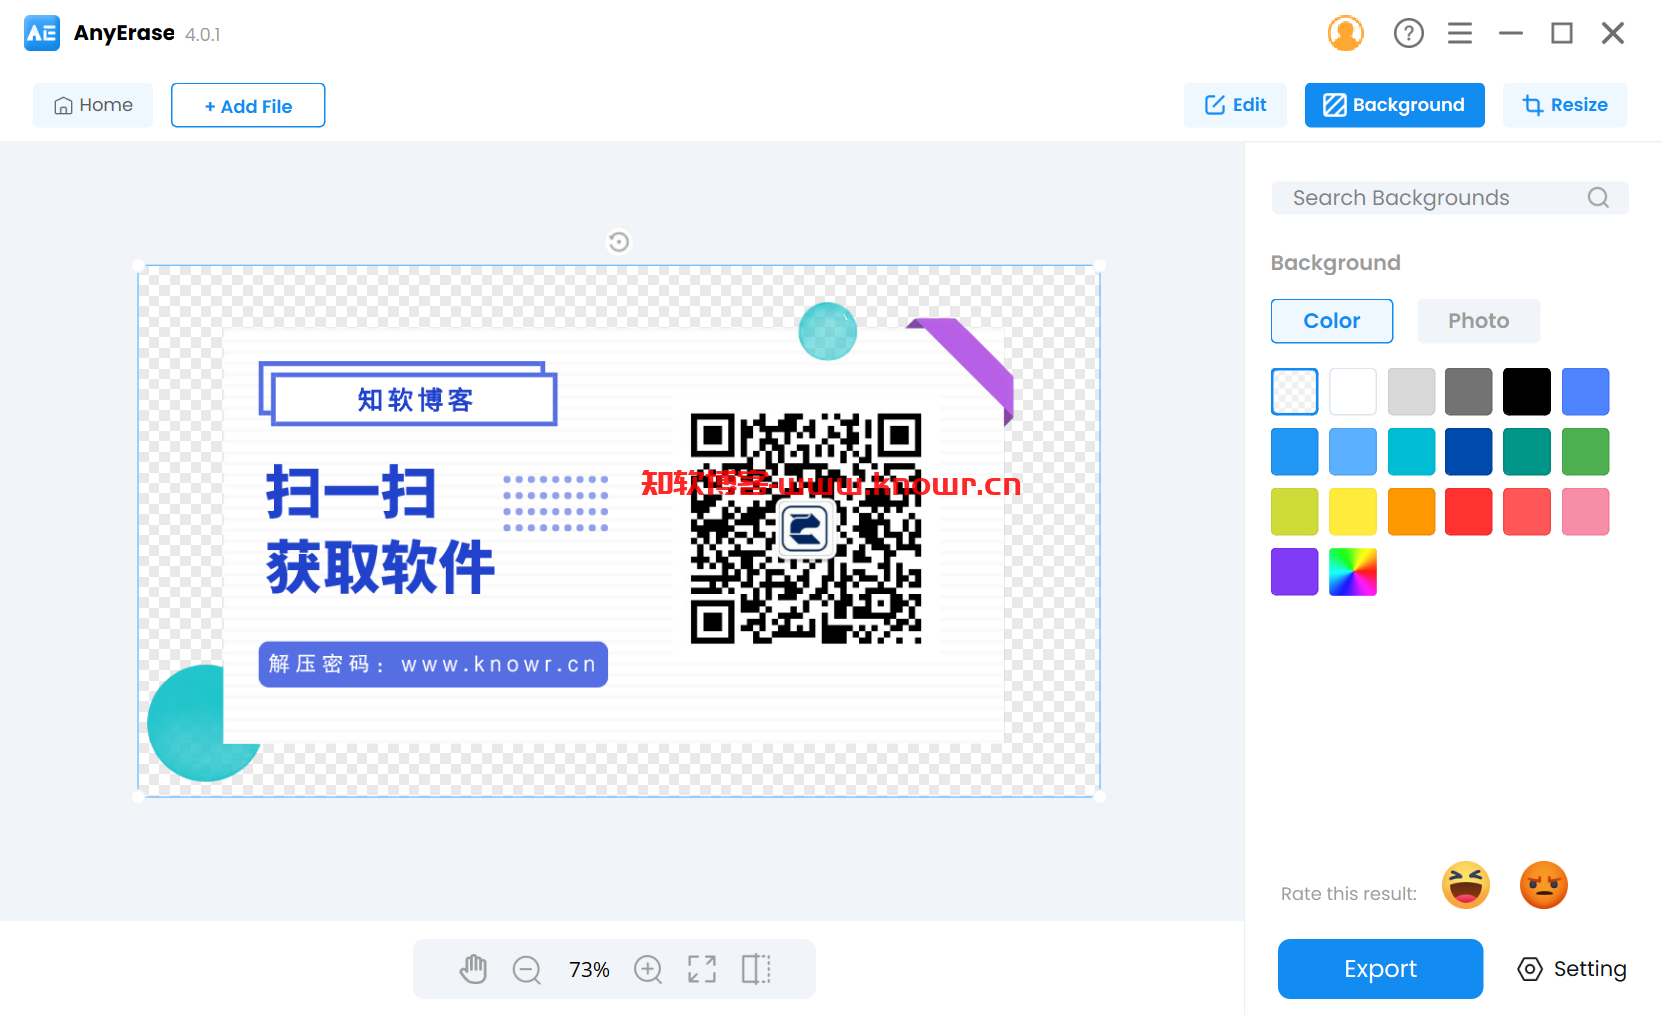Click the bottom-left corner handle of image

click(138, 797)
